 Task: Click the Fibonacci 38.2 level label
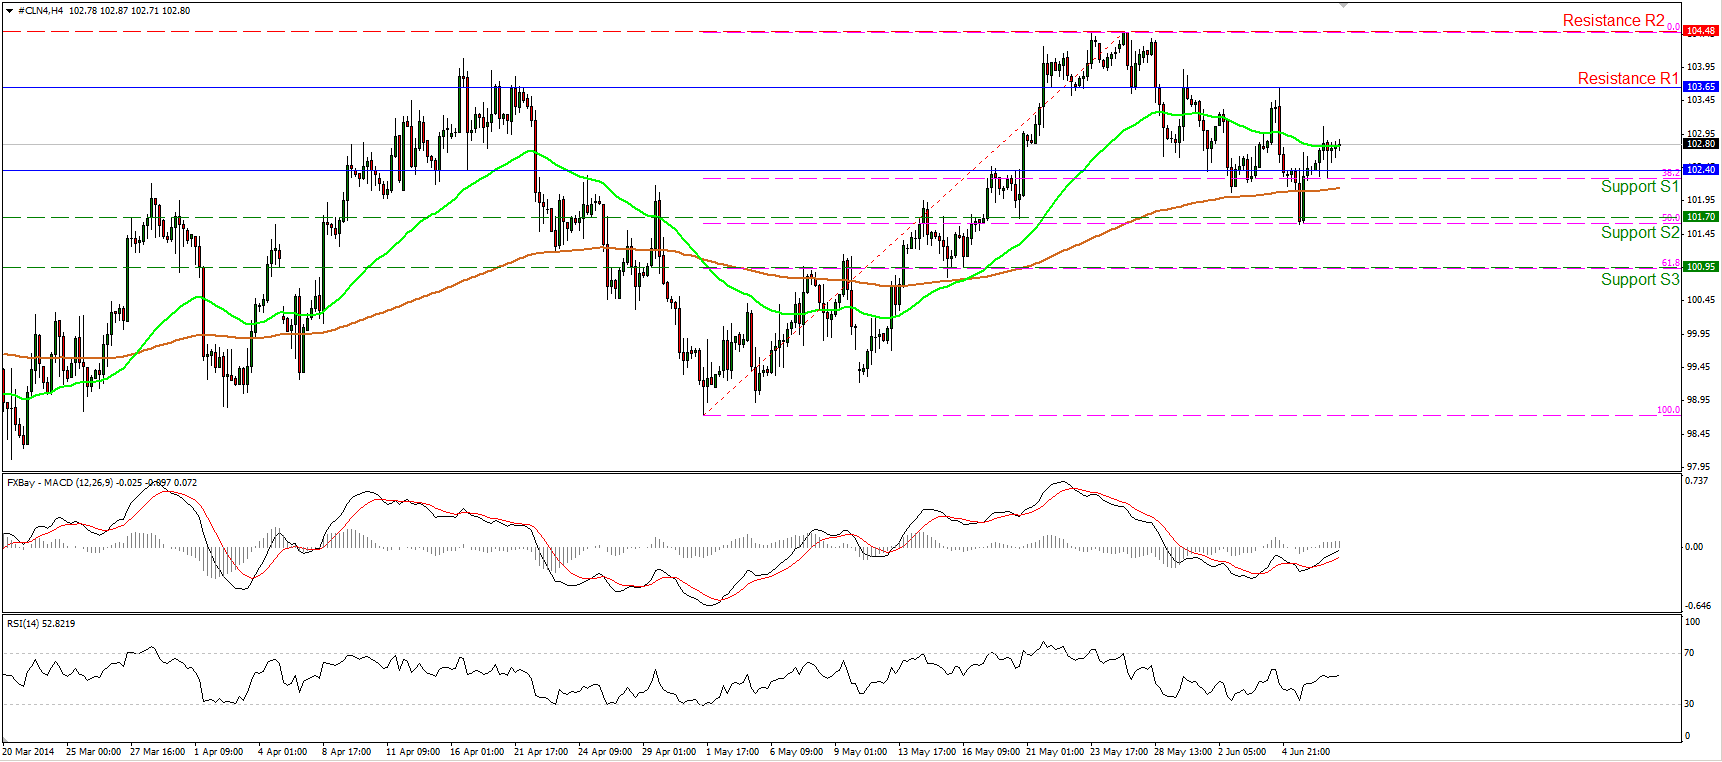click(1671, 172)
